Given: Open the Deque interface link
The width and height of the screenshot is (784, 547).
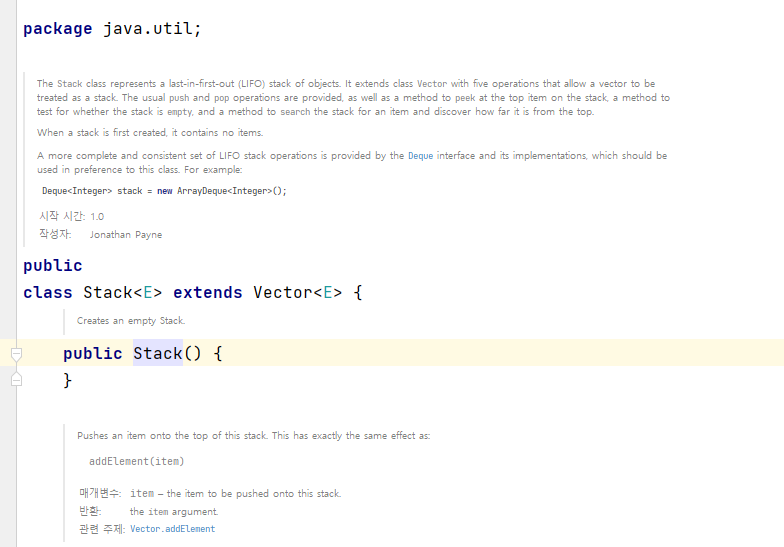Looking at the screenshot, I should pos(420,156).
